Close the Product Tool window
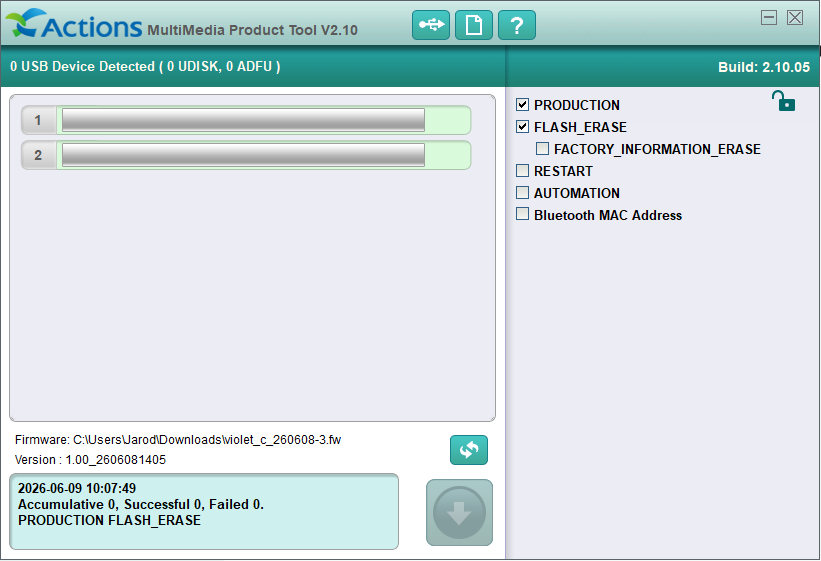 (x=795, y=17)
